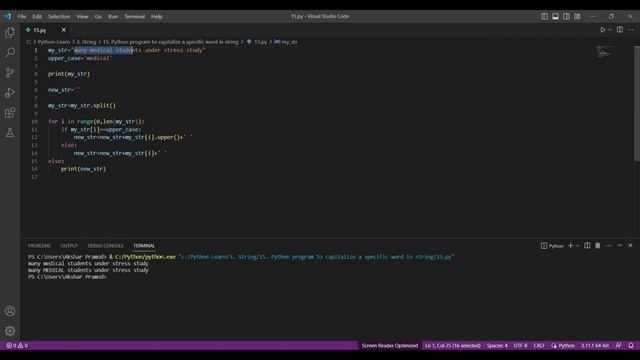
Task: Customize layout icon in title bar
Action: click(x=577, y=16)
